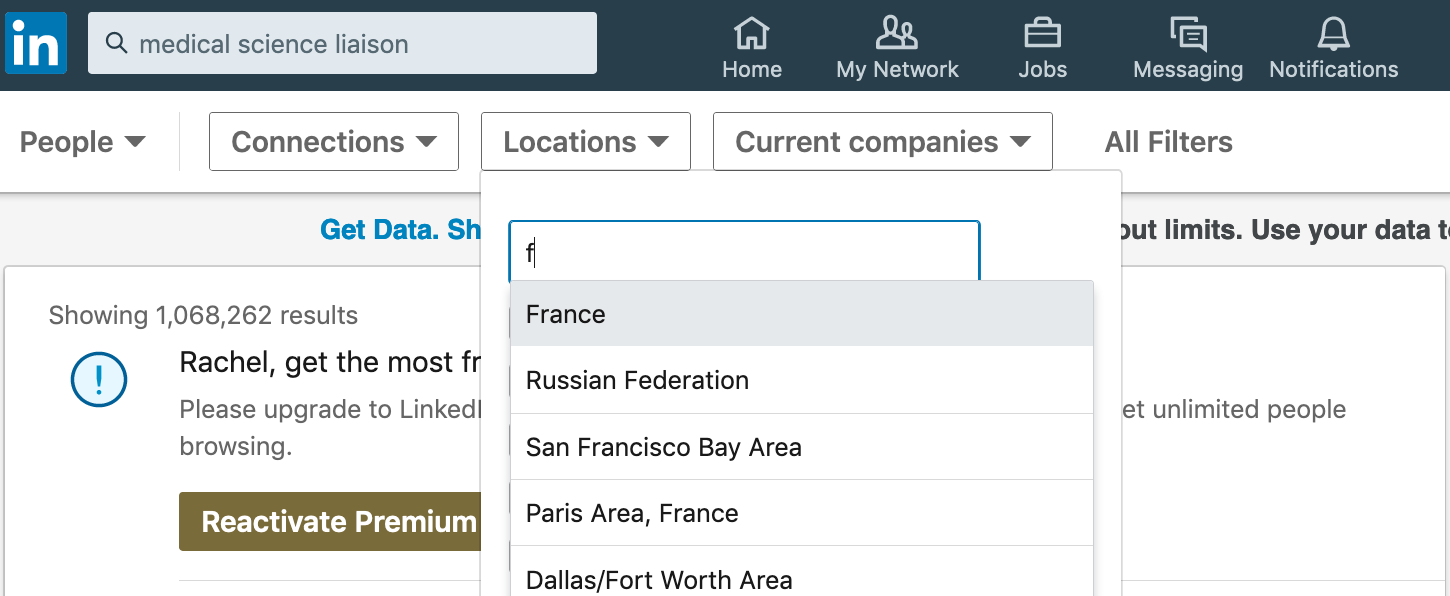The image size is (1450, 596).
Task: Open the My Network people icon
Action: (x=896, y=33)
